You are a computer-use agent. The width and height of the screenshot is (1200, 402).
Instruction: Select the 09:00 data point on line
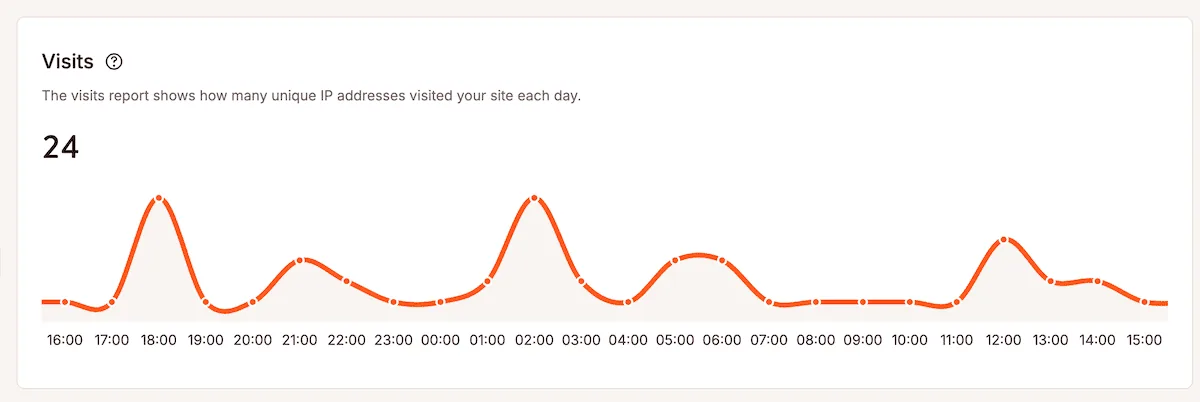point(862,301)
